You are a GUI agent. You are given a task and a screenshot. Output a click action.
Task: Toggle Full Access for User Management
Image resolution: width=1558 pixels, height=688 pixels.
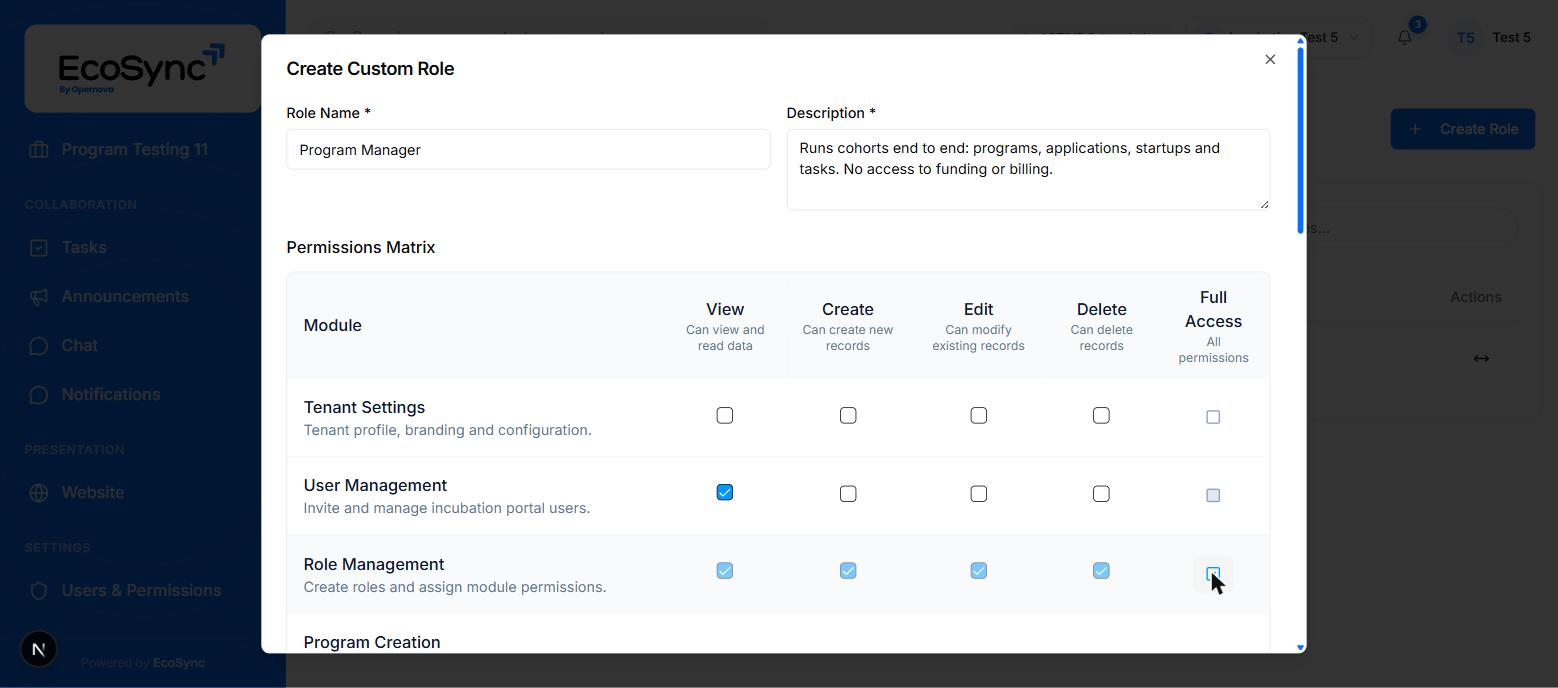tap(1213, 495)
